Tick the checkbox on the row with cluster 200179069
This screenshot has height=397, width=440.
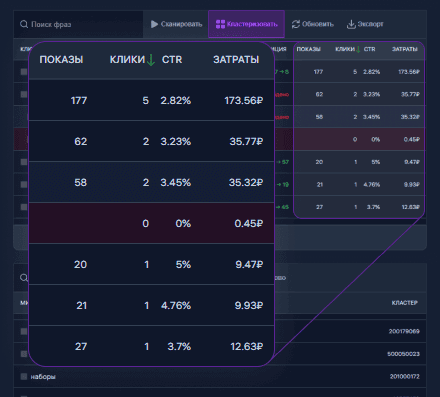pyautogui.click(x=24, y=331)
